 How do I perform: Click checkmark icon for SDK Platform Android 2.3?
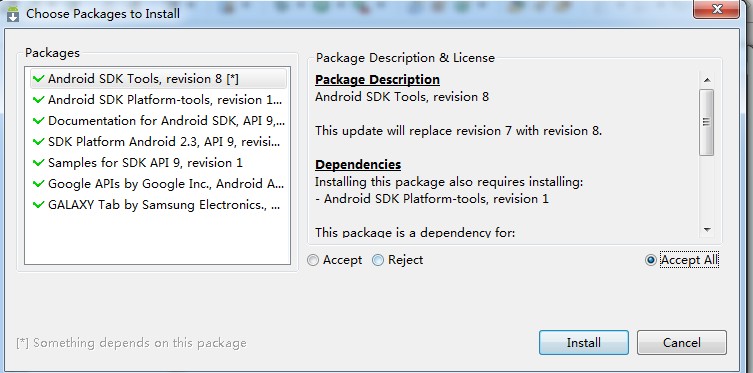coord(38,142)
